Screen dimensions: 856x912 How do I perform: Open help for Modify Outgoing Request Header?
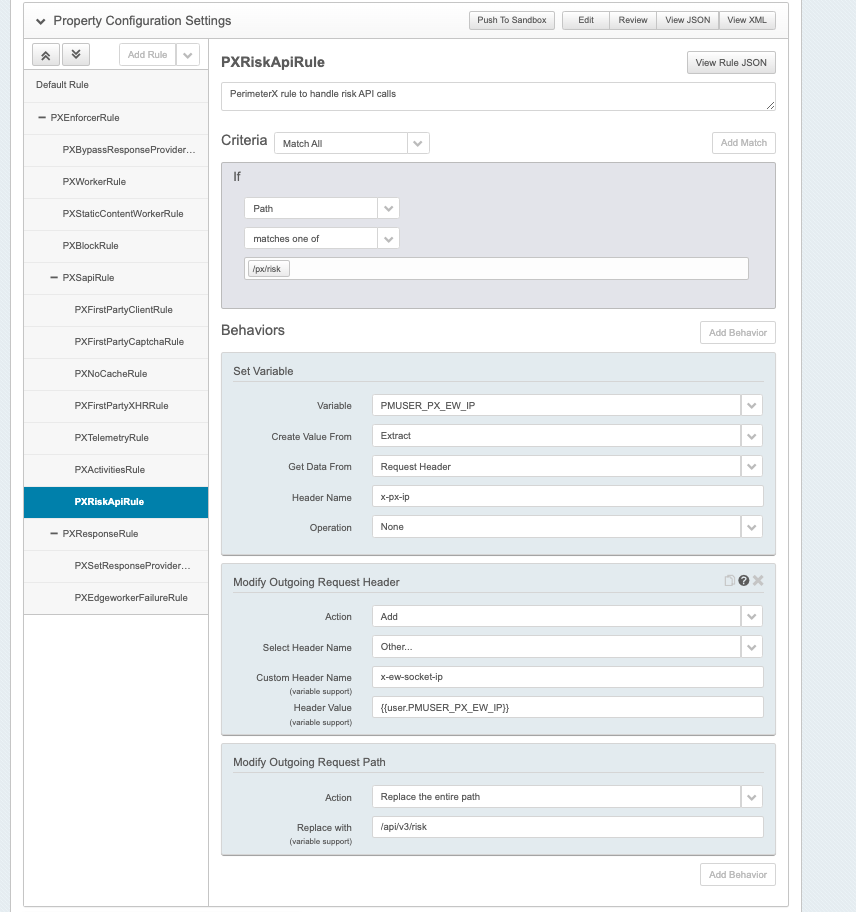[x=743, y=580]
